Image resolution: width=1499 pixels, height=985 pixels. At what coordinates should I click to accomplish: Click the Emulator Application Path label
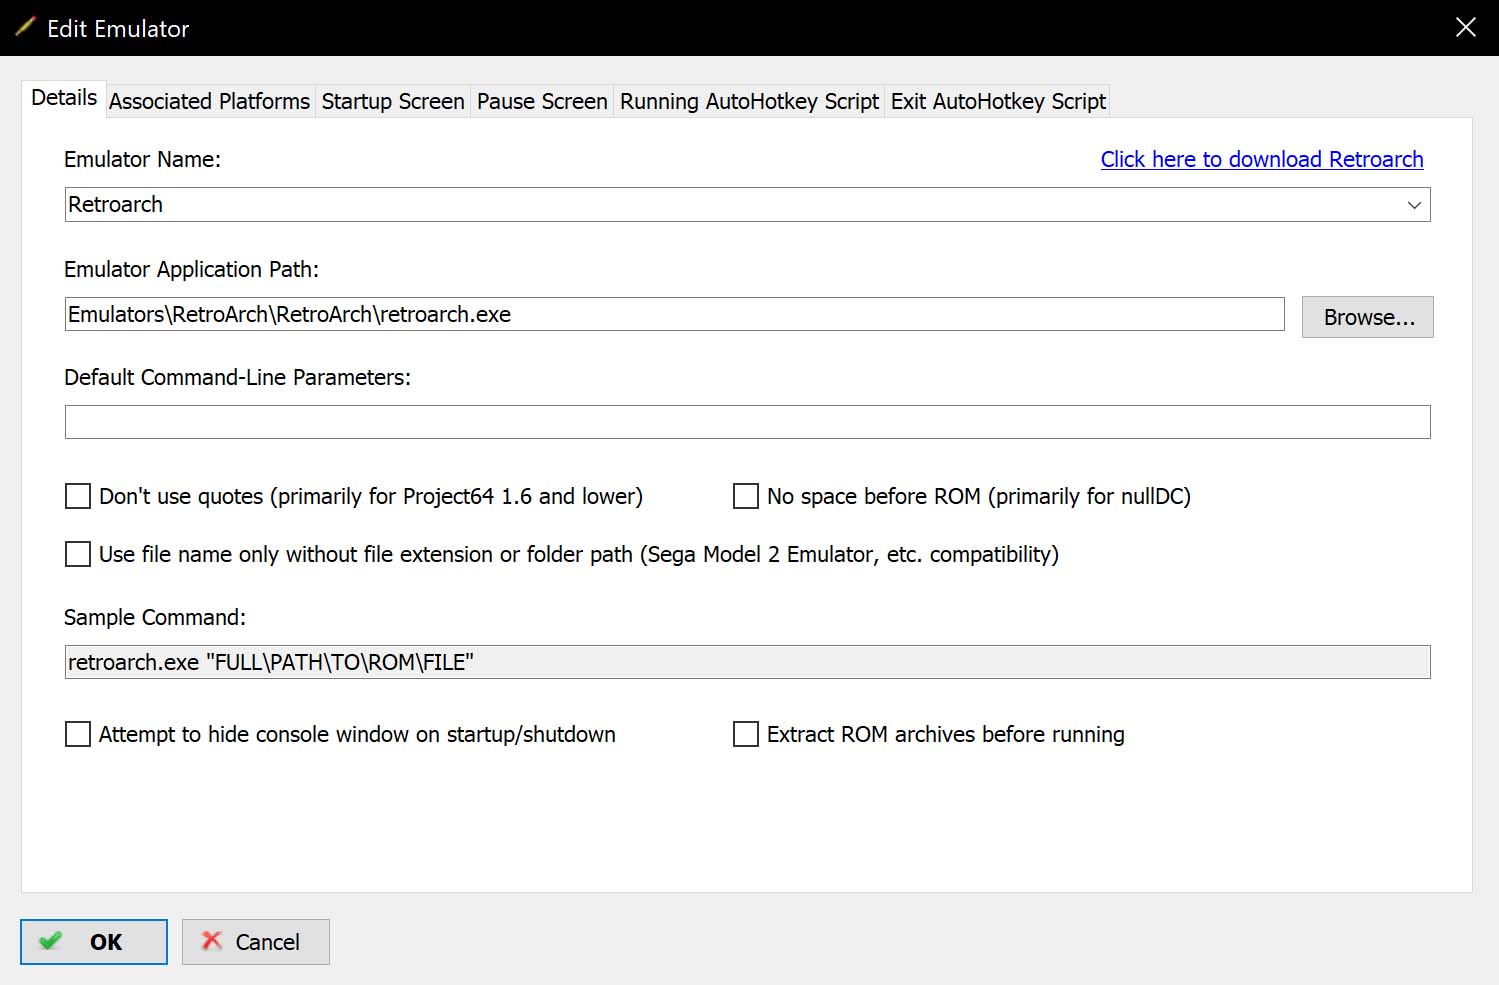point(192,269)
